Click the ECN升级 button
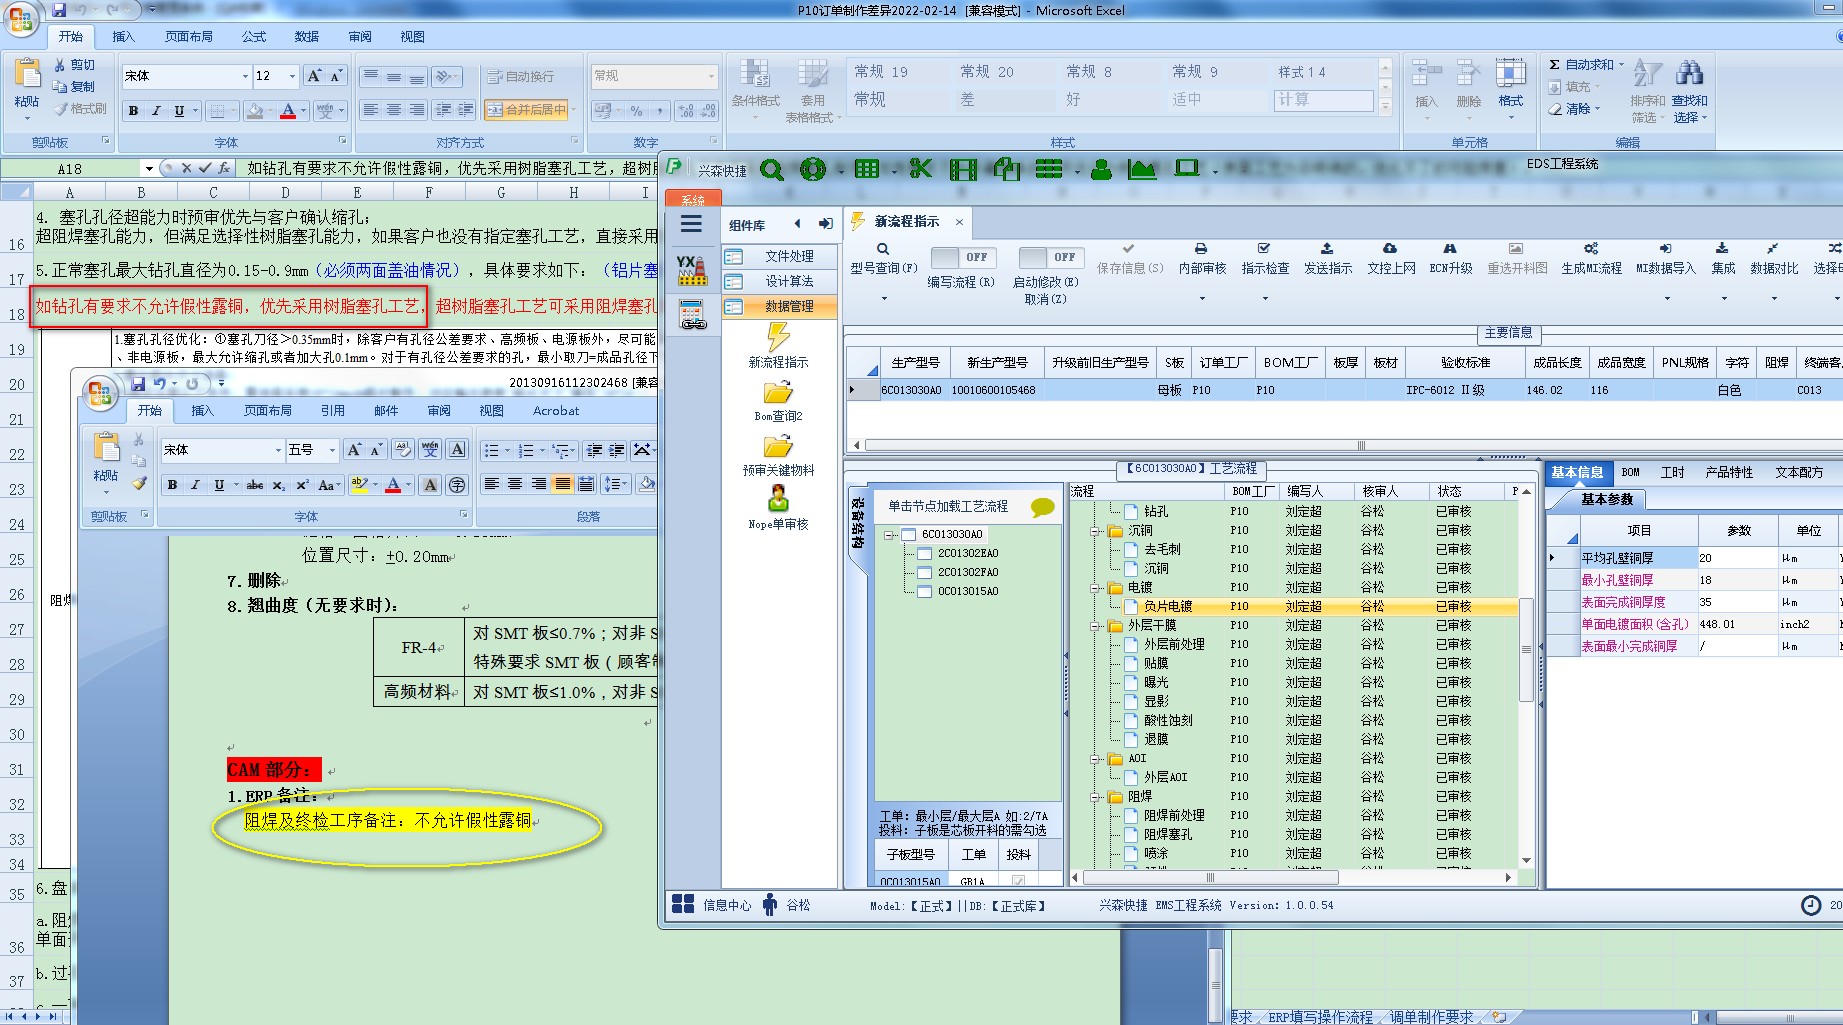1843x1025 pixels. (1451, 258)
